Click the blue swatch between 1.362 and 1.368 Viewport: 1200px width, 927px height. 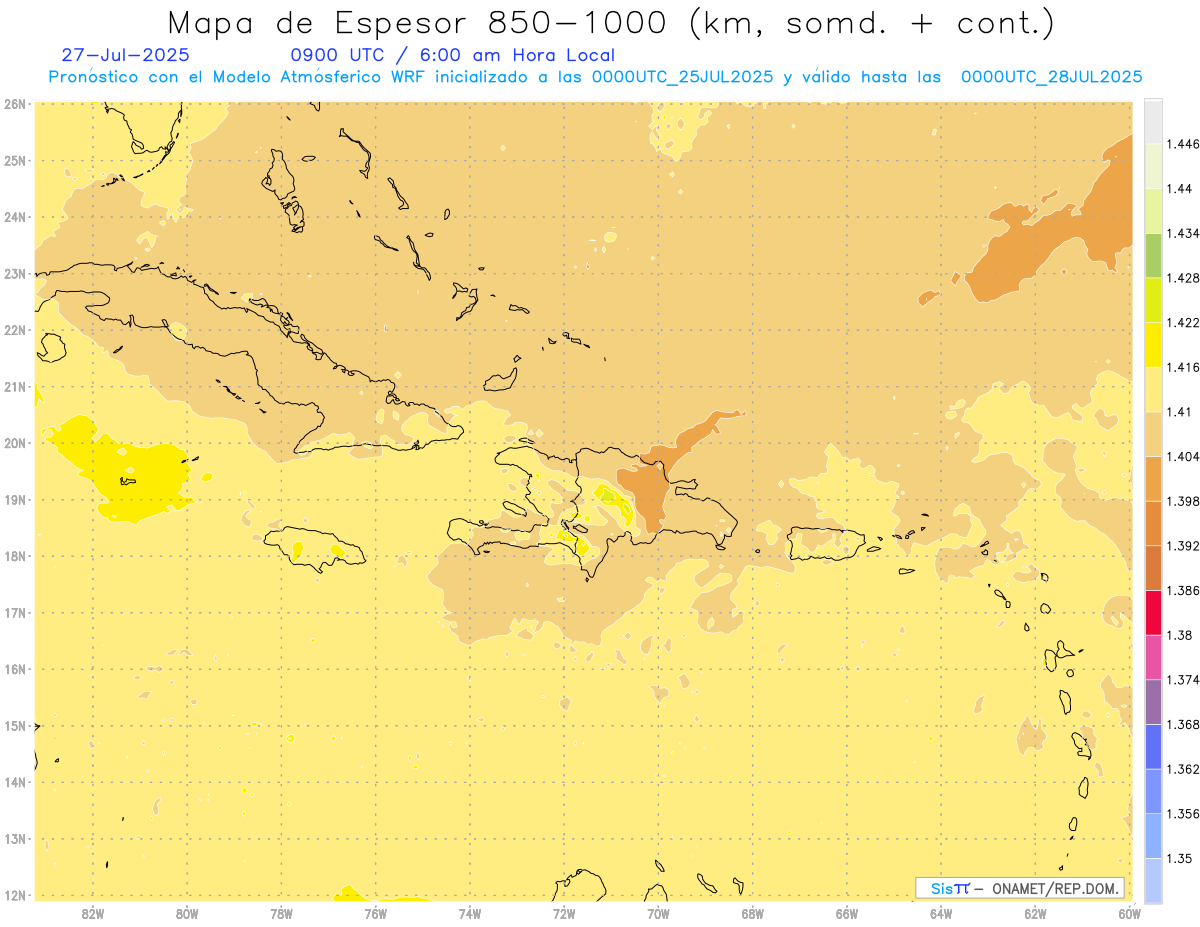click(x=1153, y=746)
